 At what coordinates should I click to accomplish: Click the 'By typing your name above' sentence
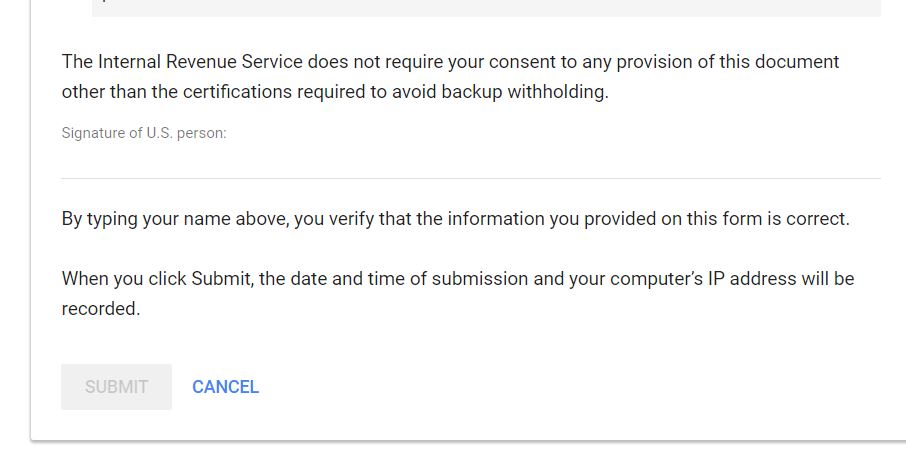[455, 219]
